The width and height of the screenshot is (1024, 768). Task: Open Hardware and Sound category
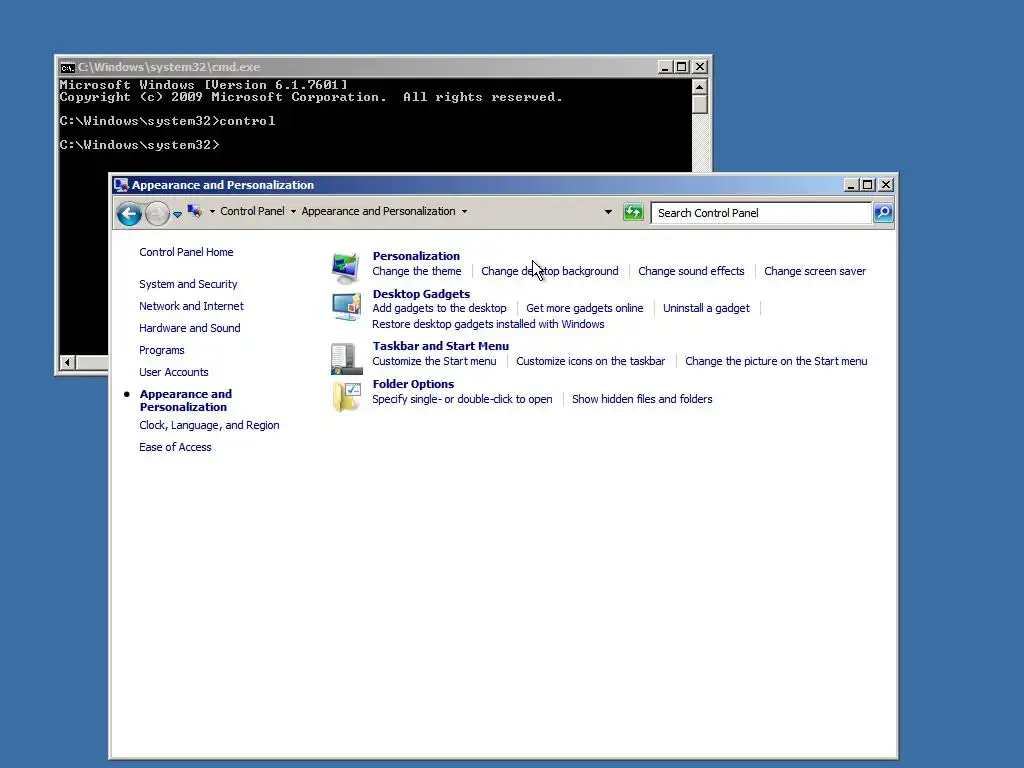tap(189, 328)
